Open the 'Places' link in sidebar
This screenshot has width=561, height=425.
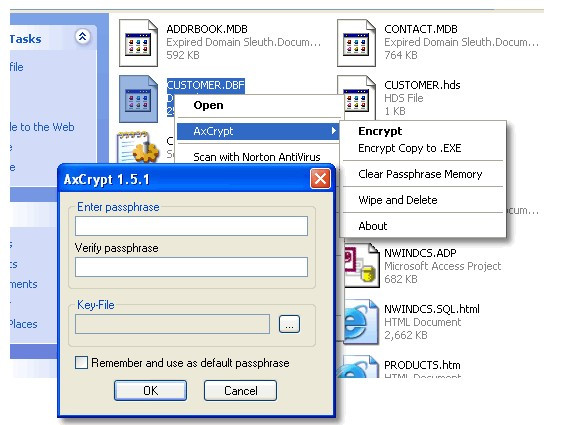click(23, 324)
